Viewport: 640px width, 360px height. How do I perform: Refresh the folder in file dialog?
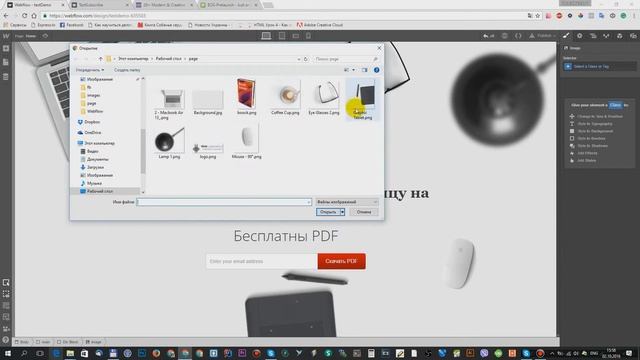coord(306,59)
